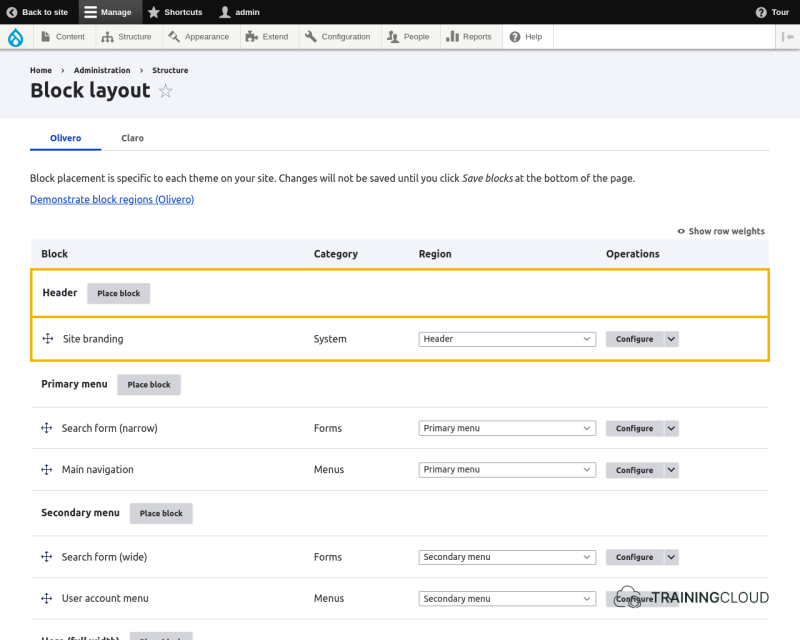The height and width of the screenshot is (640, 800).
Task: Open the Content admin section
Action: [64, 37]
